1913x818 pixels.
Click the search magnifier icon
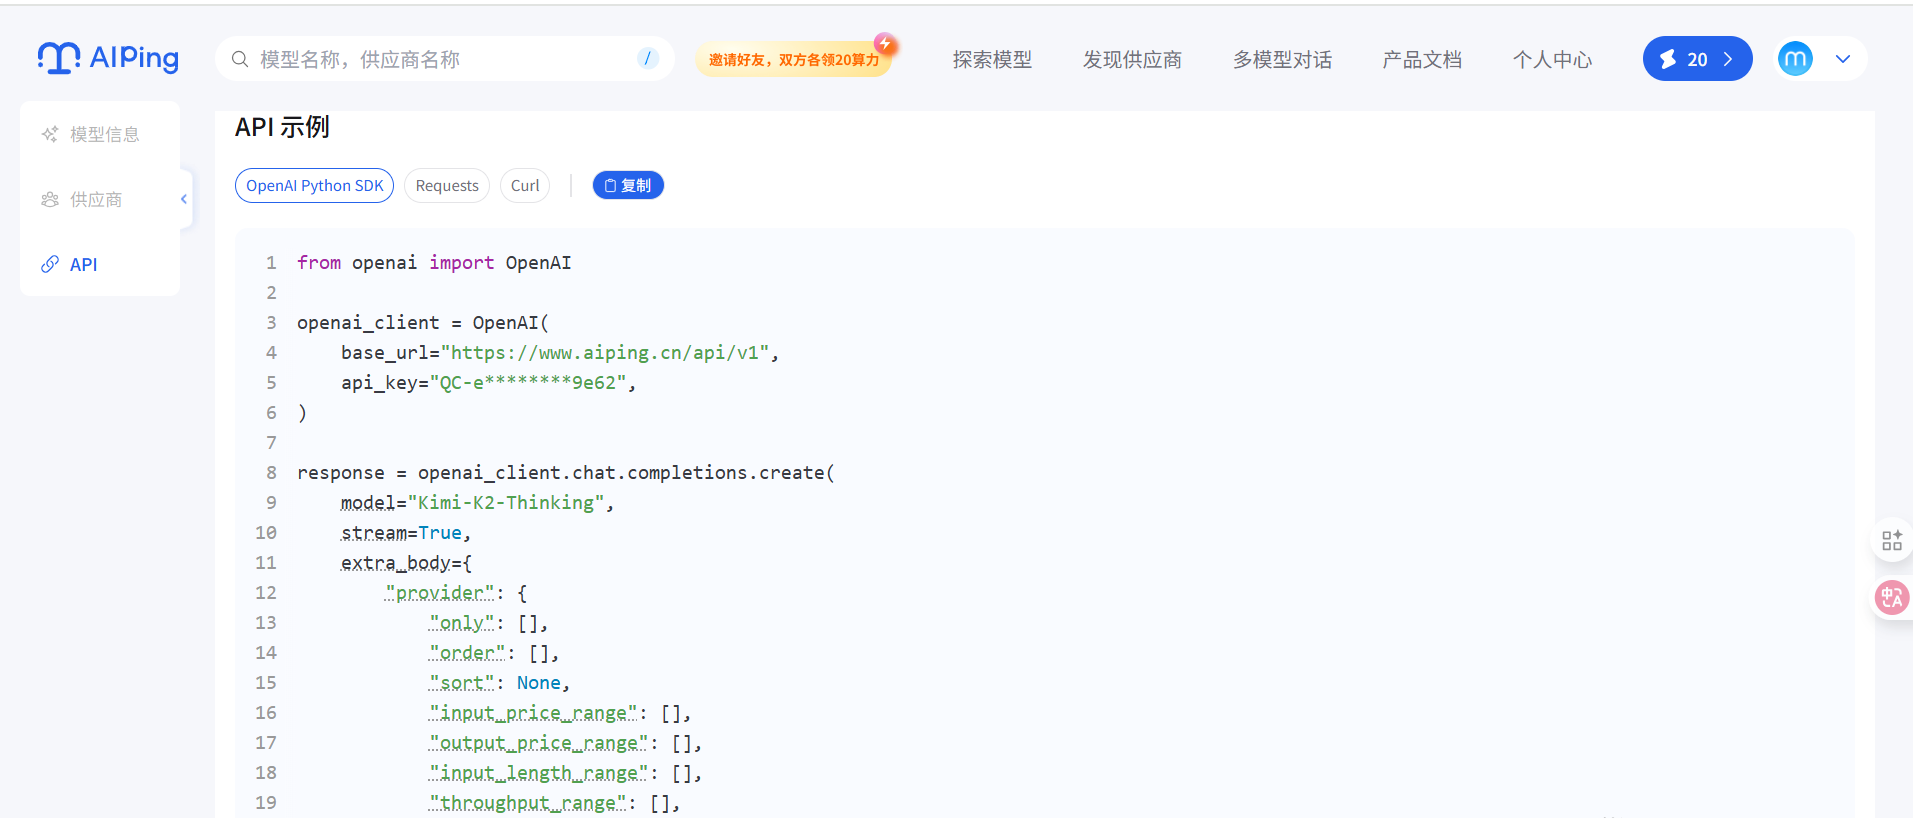[x=240, y=59]
